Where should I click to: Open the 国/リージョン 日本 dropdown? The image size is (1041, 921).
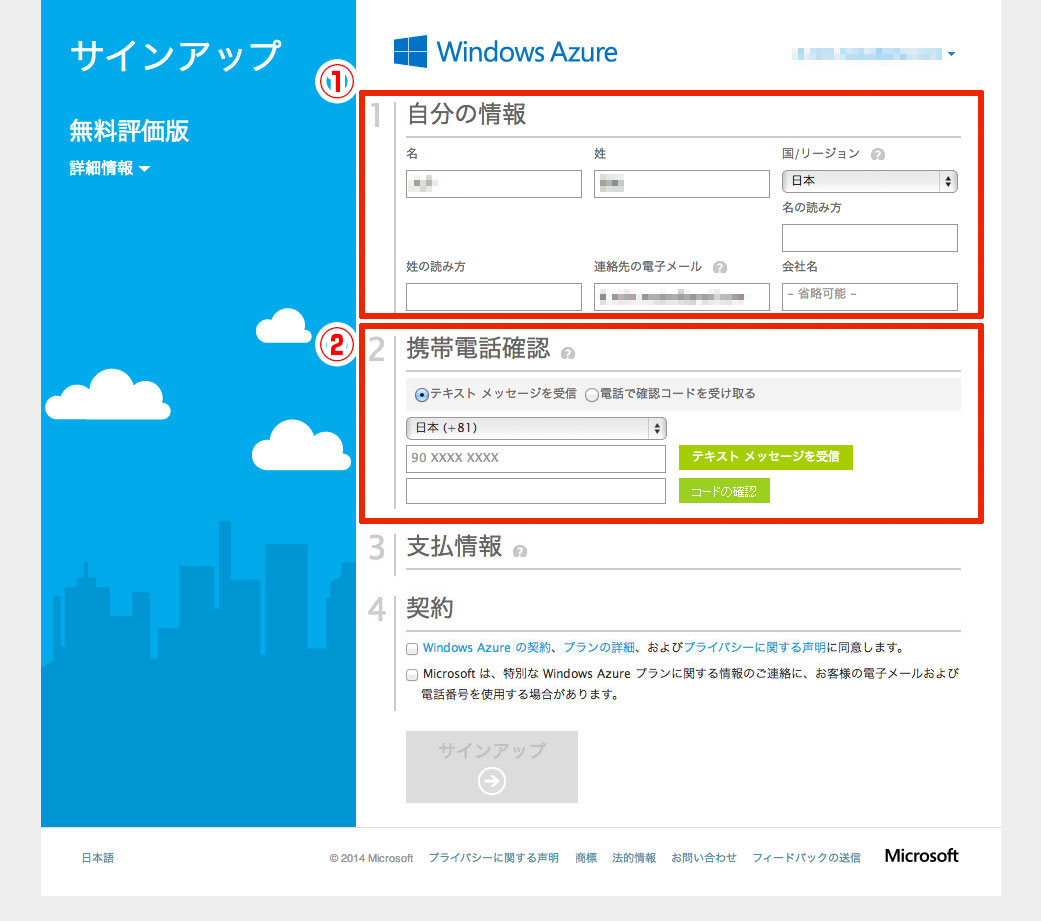[x=870, y=181]
